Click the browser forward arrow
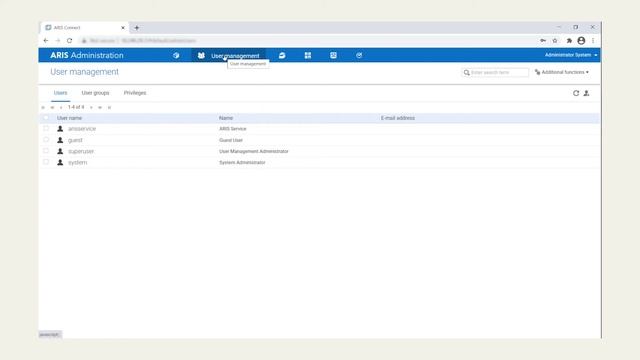The width and height of the screenshot is (640, 360). (x=58, y=40)
